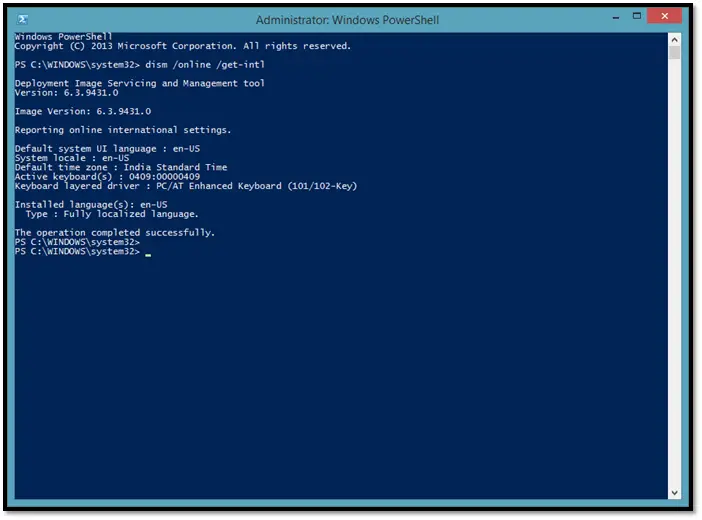Open the PowerShell window system menu icon
The height and width of the screenshot is (520, 702).
[23, 19]
